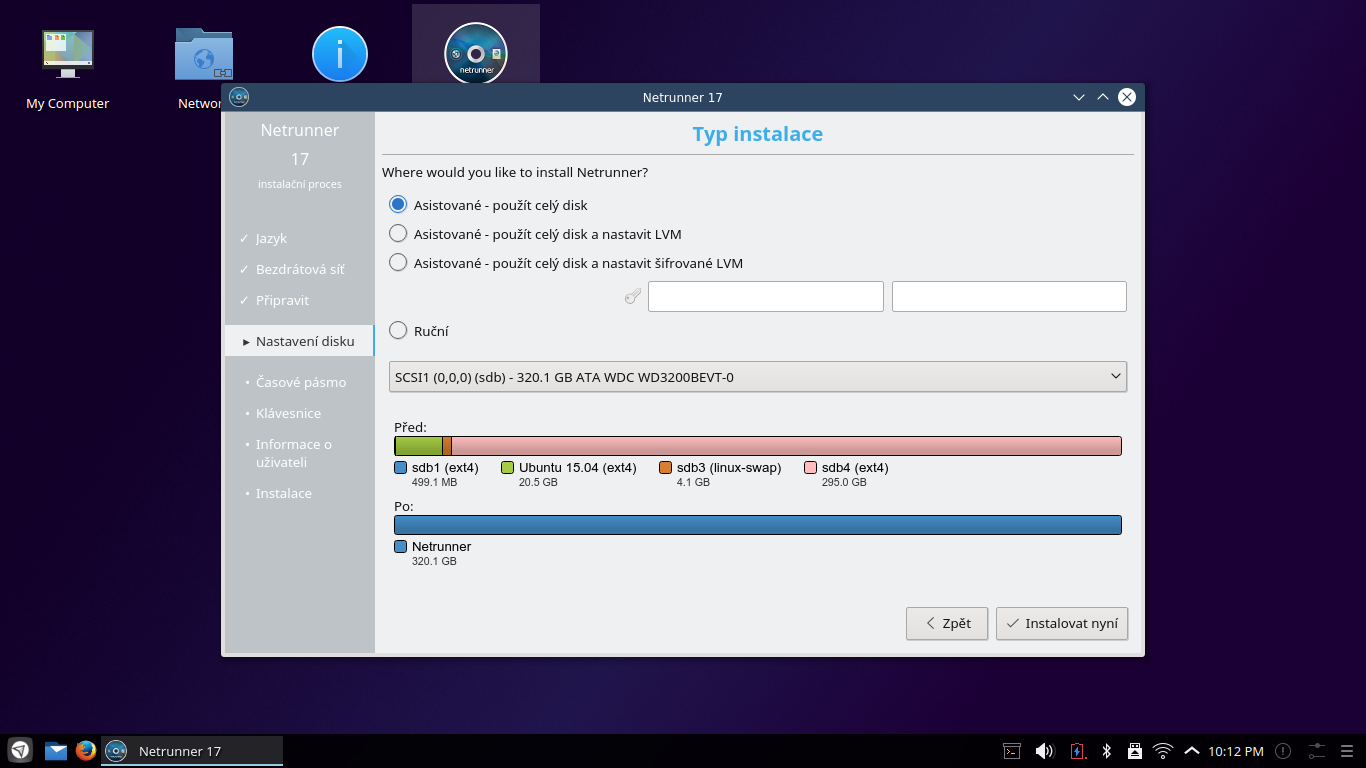
Task: Click the Instalovat nyní button
Action: (1062, 623)
